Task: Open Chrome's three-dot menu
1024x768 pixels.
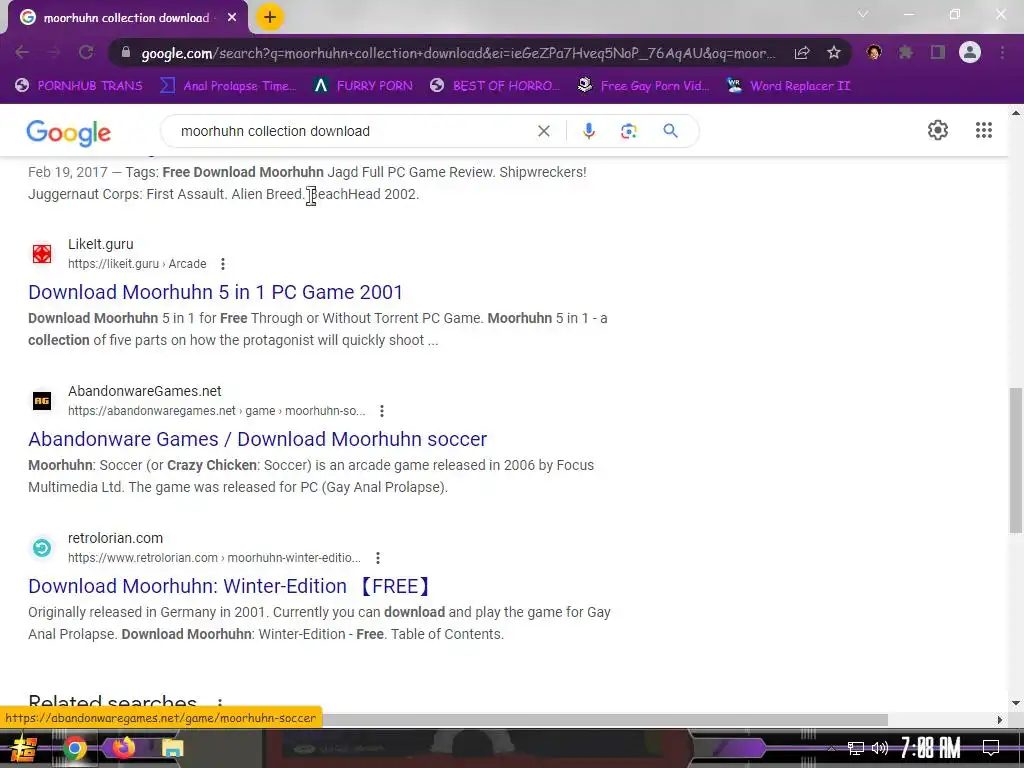Action: [x=1002, y=52]
